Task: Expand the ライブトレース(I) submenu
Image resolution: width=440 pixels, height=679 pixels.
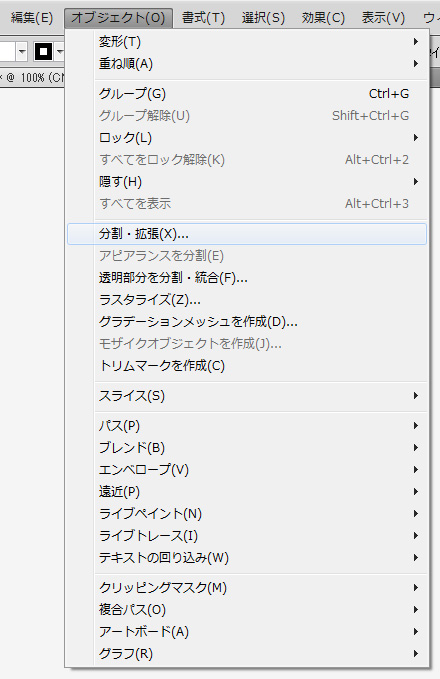Action: [247, 536]
